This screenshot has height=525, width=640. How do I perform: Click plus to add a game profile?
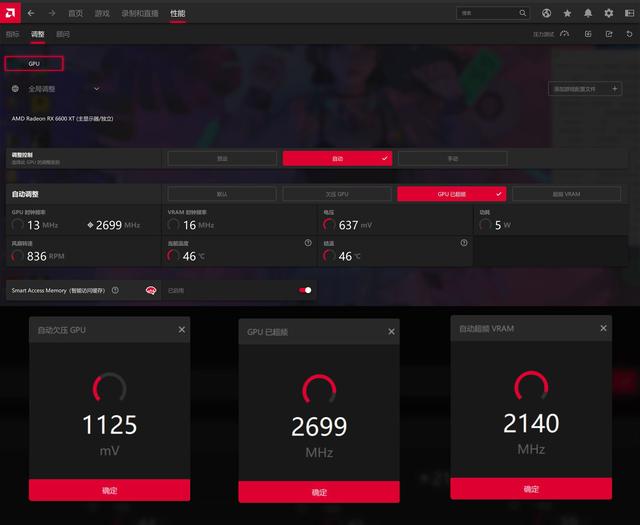click(615, 89)
